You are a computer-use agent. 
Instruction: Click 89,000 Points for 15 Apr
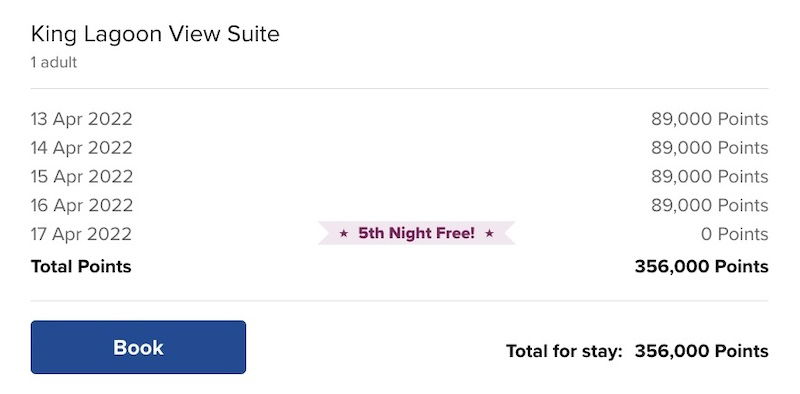click(710, 177)
